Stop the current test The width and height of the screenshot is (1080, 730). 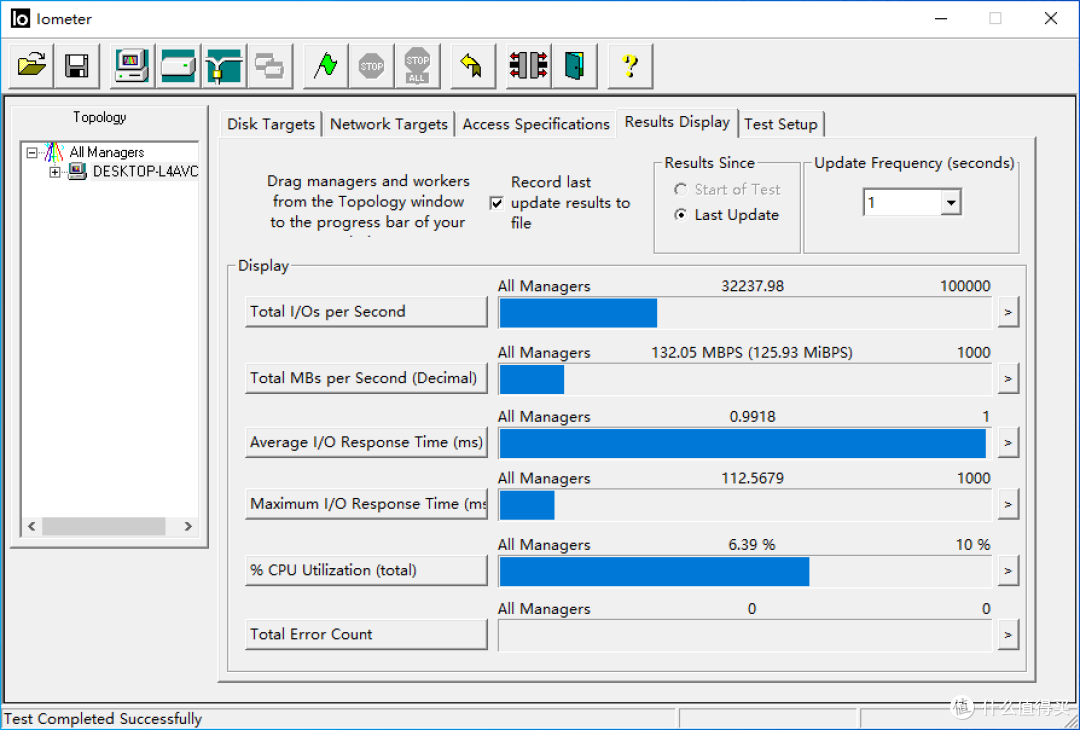372,66
